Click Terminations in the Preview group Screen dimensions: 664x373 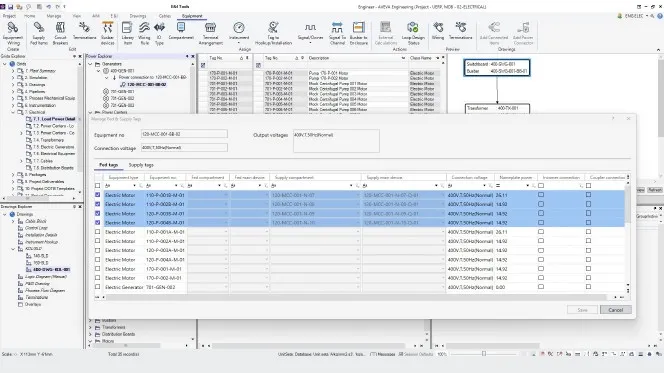tap(460, 31)
